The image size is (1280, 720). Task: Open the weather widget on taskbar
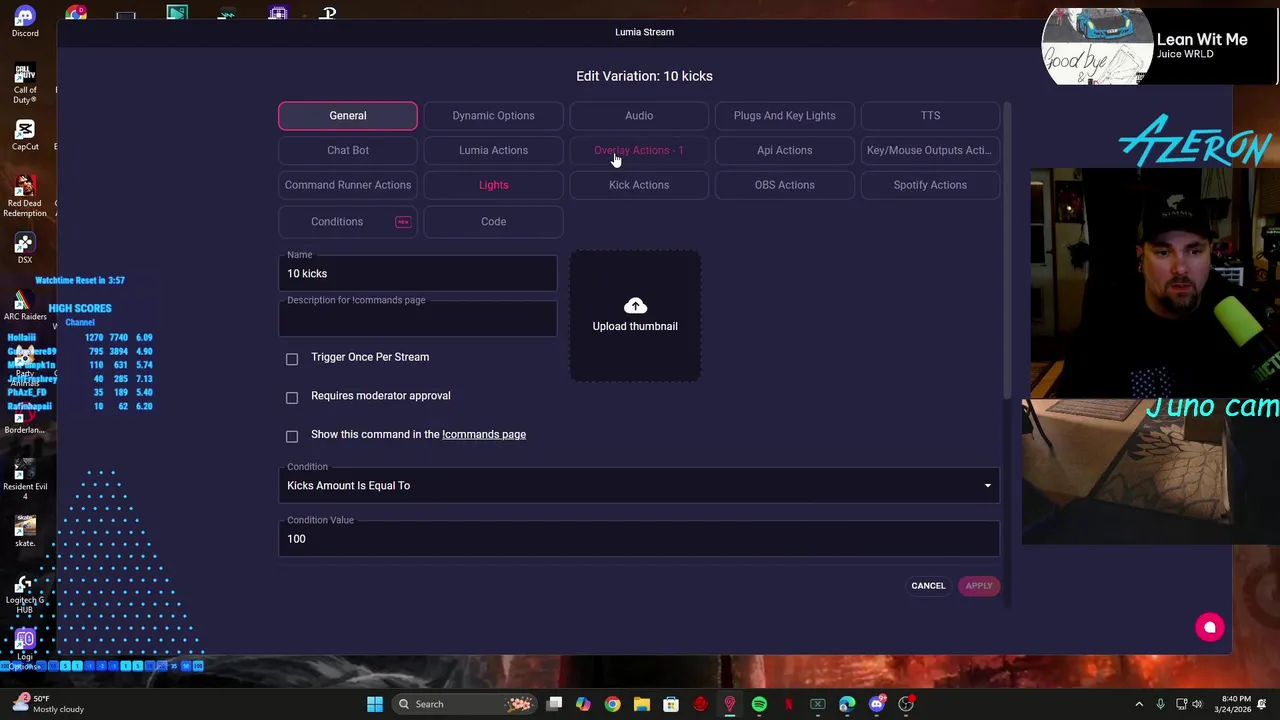point(49,704)
